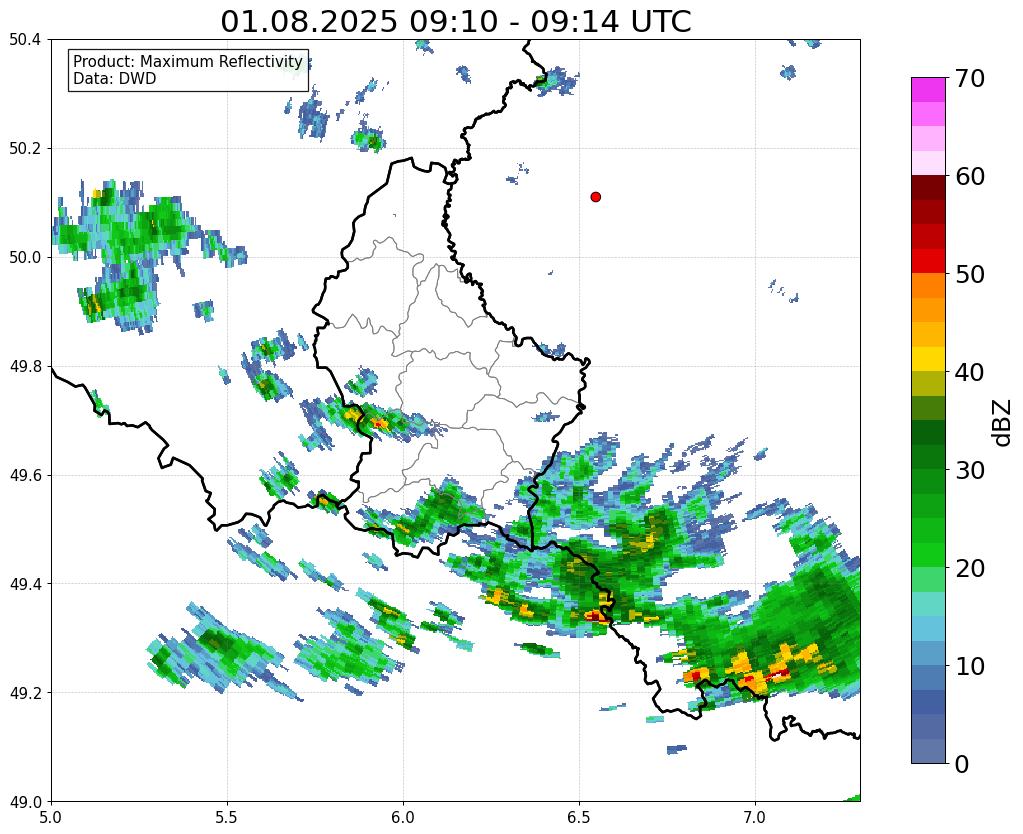This screenshot has height=834, width=1023.
Task: Click the orange colorbar segment at 50
Action: pyautogui.click(x=928, y=286)
